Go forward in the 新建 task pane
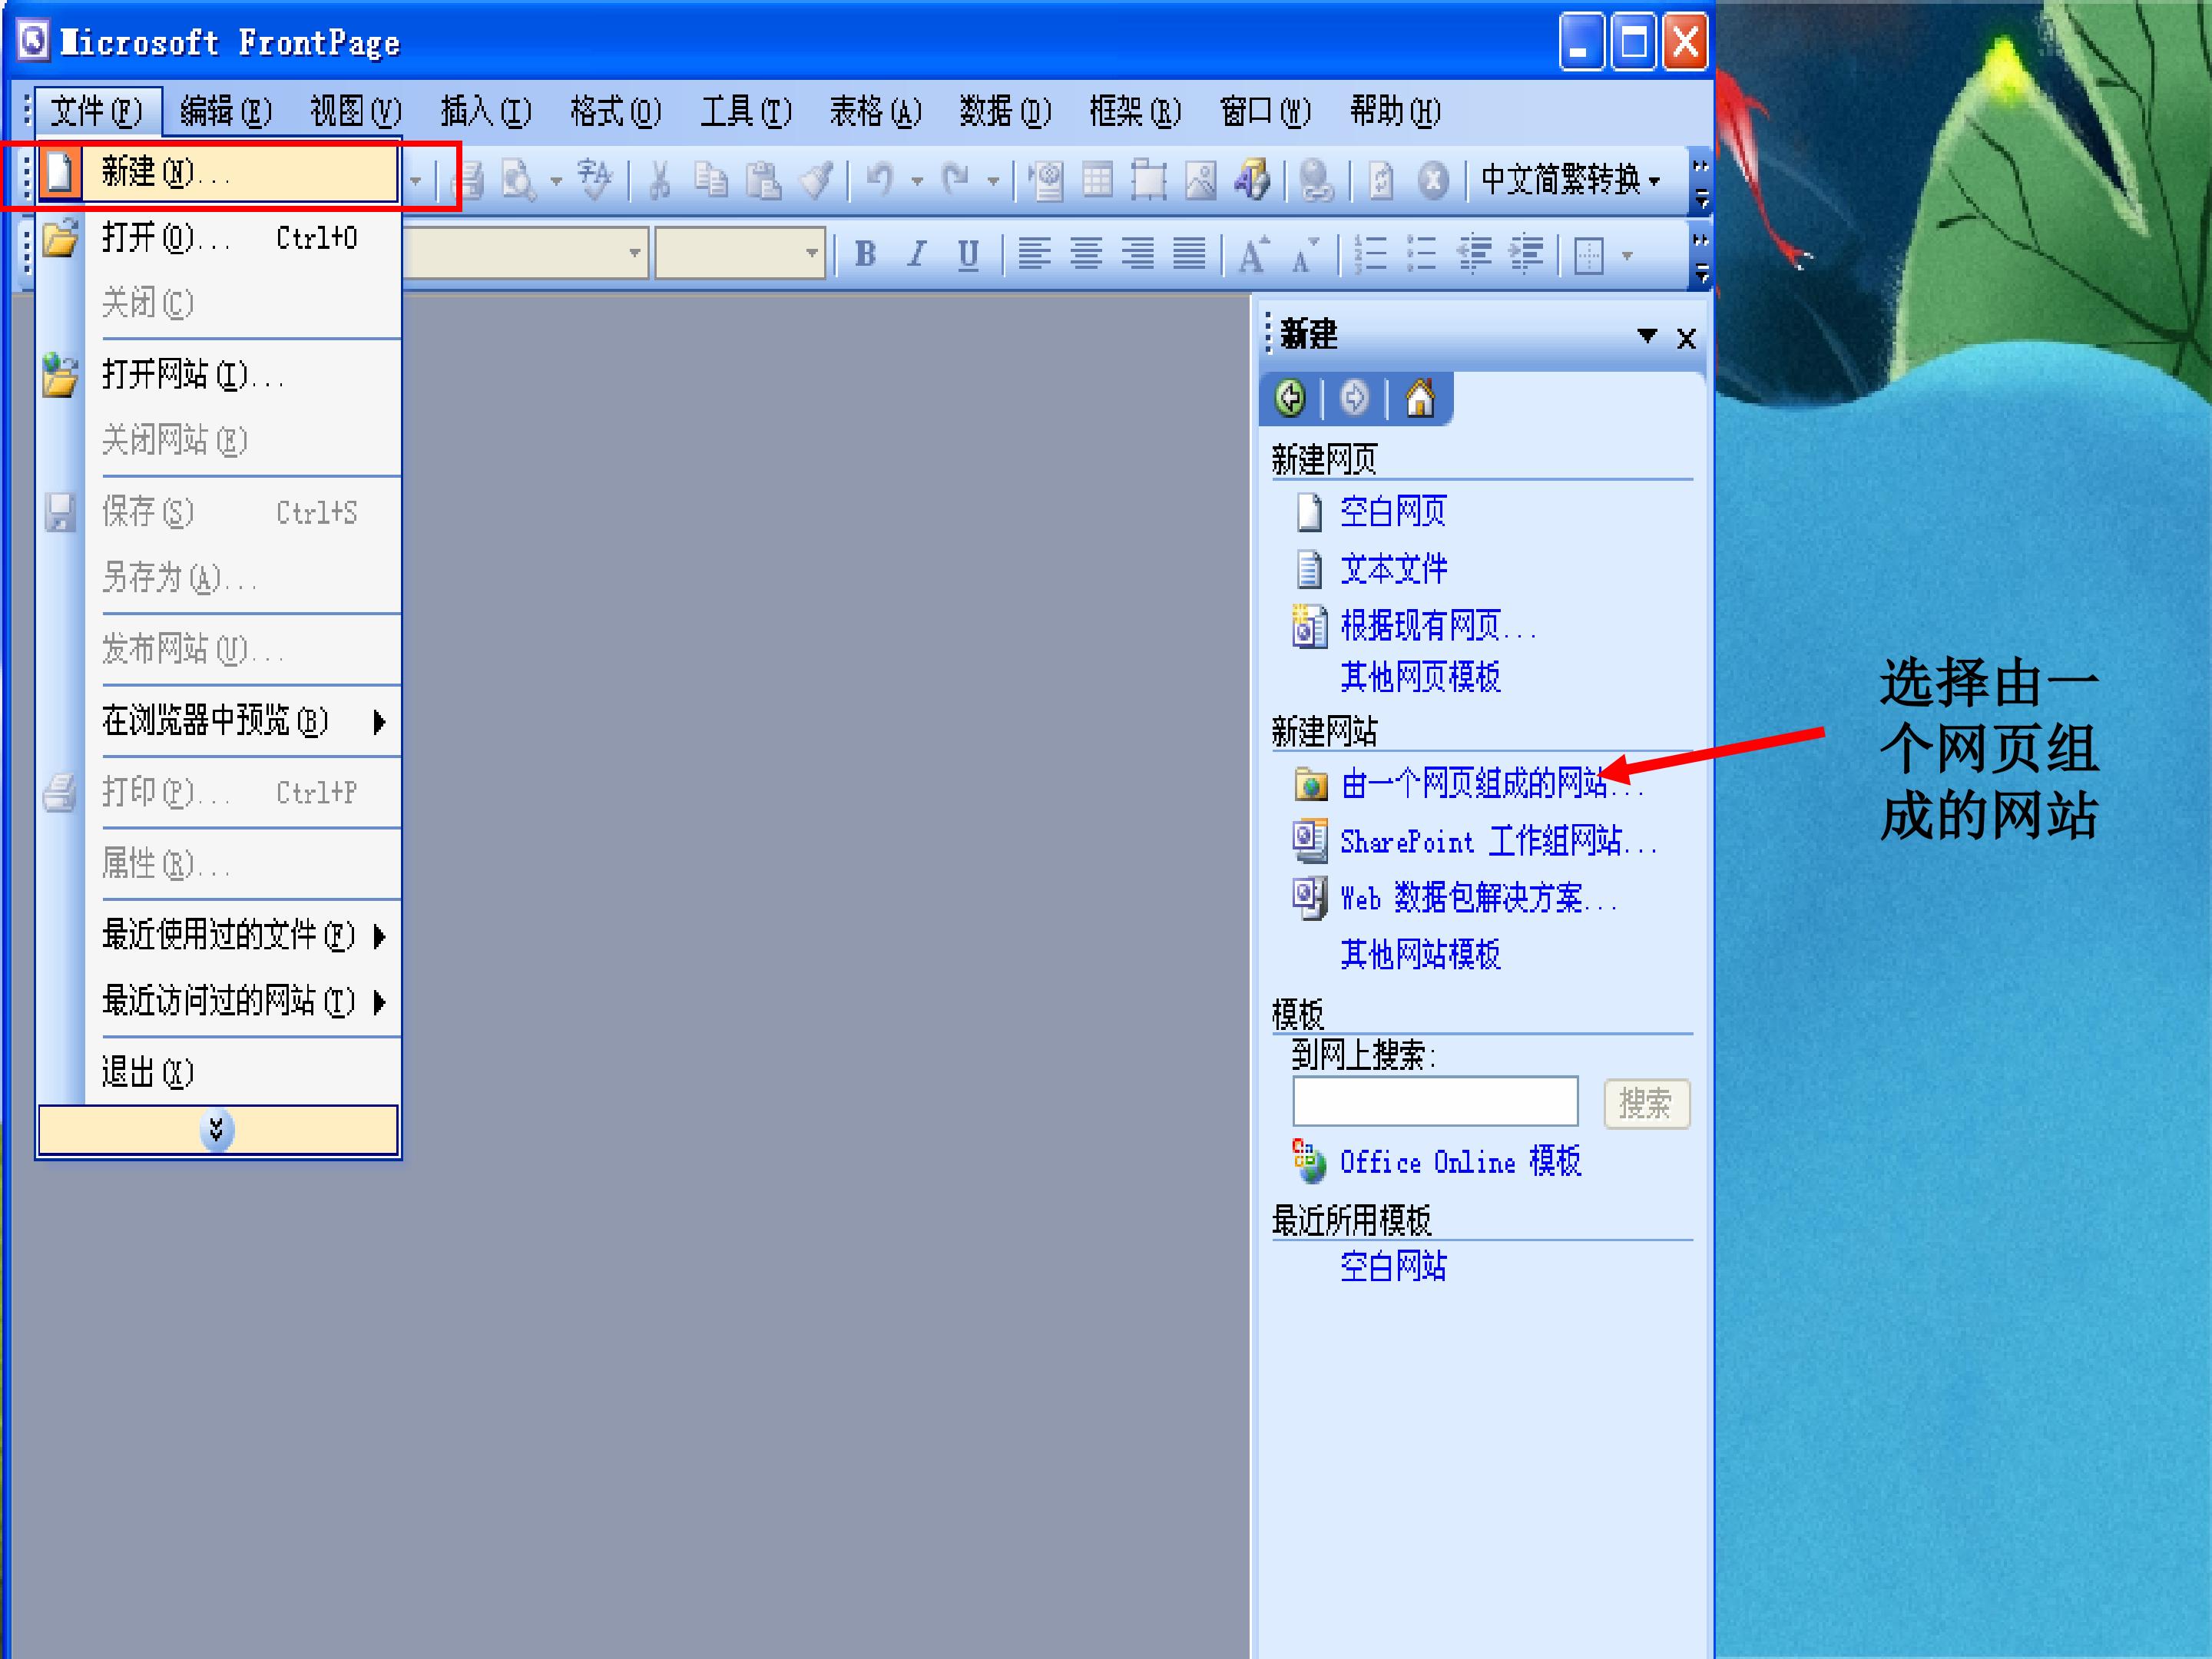This screenshot has width=2212, height=1659. [1354, 398]
